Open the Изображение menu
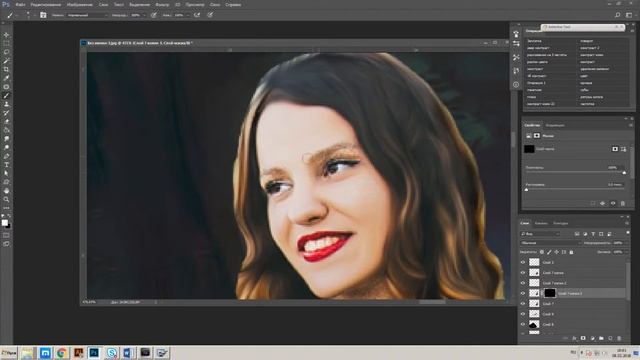This screenshot has height=360, width=640. point(80,4)
